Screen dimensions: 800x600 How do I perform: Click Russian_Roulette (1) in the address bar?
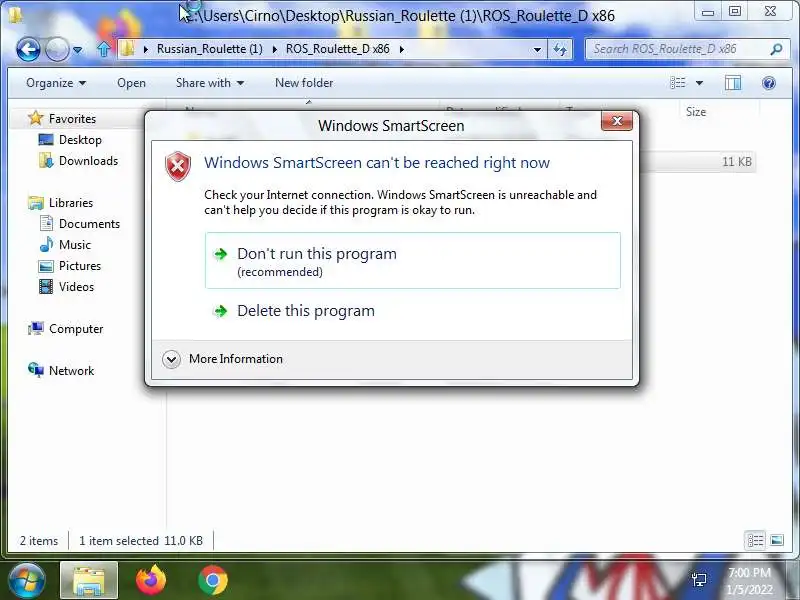[x=209, y=49]
